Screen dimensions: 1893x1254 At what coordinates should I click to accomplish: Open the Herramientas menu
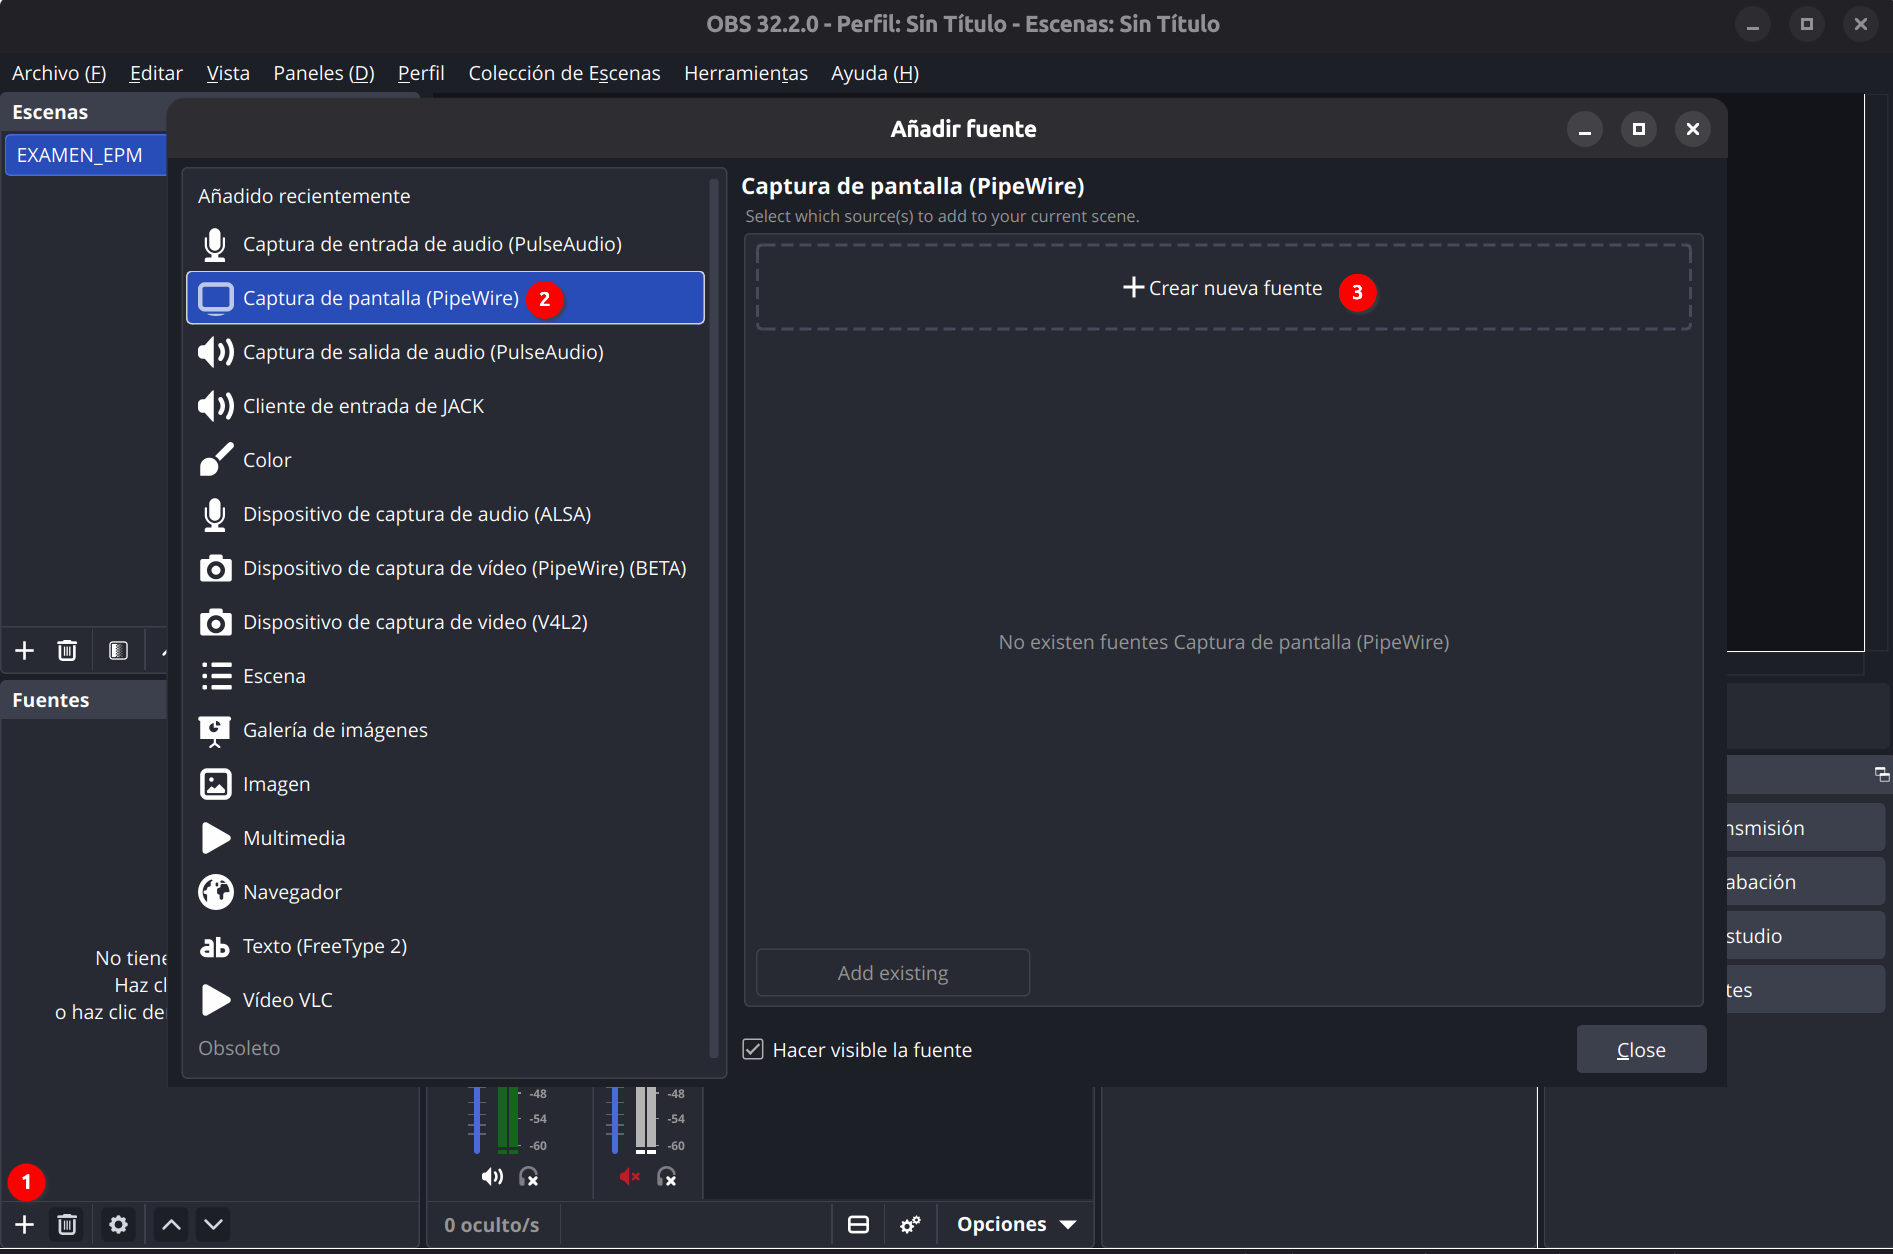(x=746, y=73)
